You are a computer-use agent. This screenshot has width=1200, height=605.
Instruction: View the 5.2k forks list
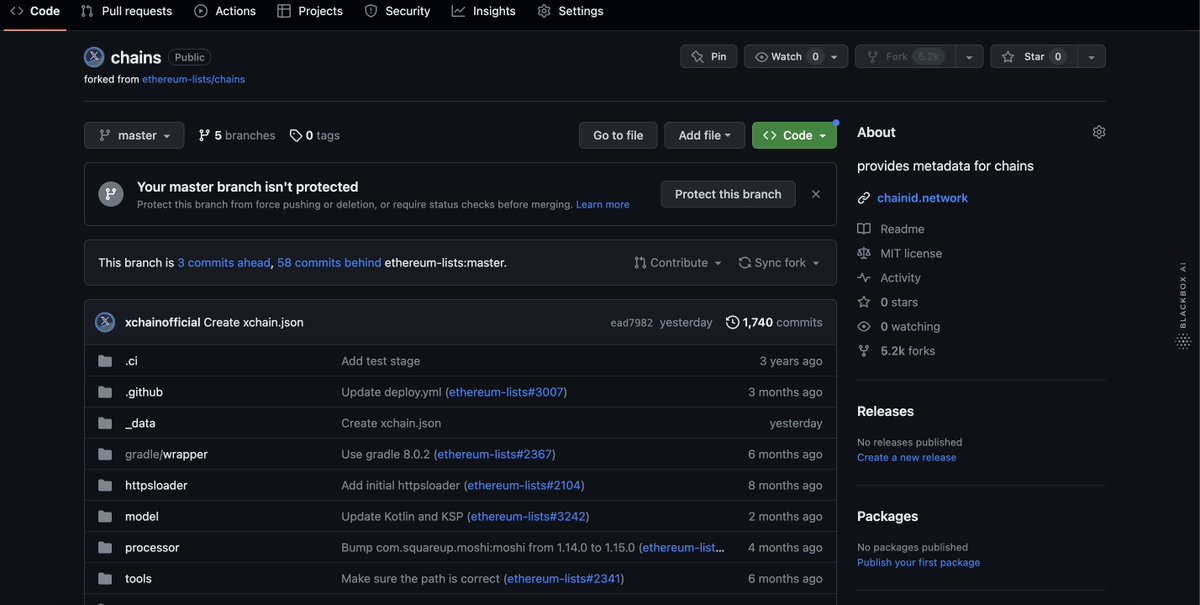coord(896,351)
